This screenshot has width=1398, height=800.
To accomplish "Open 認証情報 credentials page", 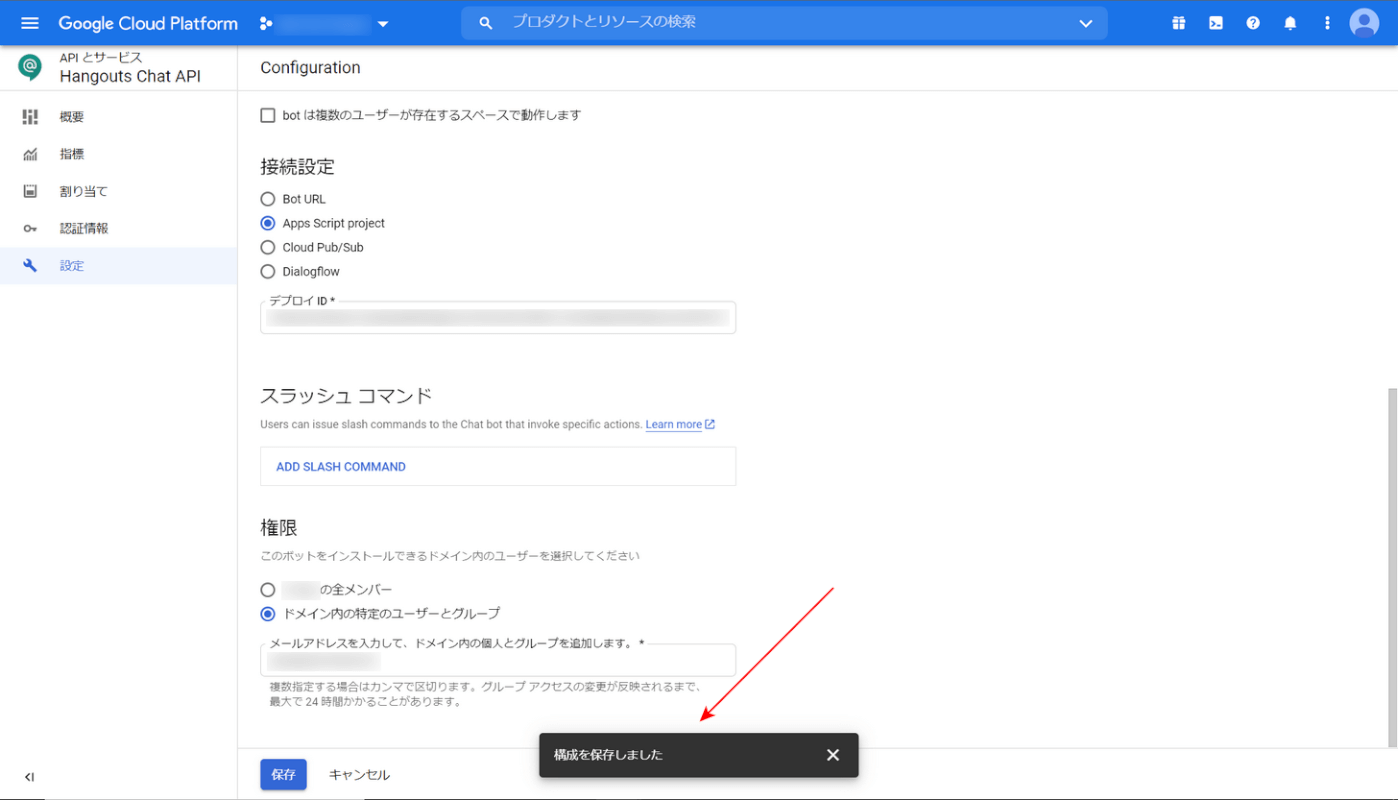I will [118, 228].
